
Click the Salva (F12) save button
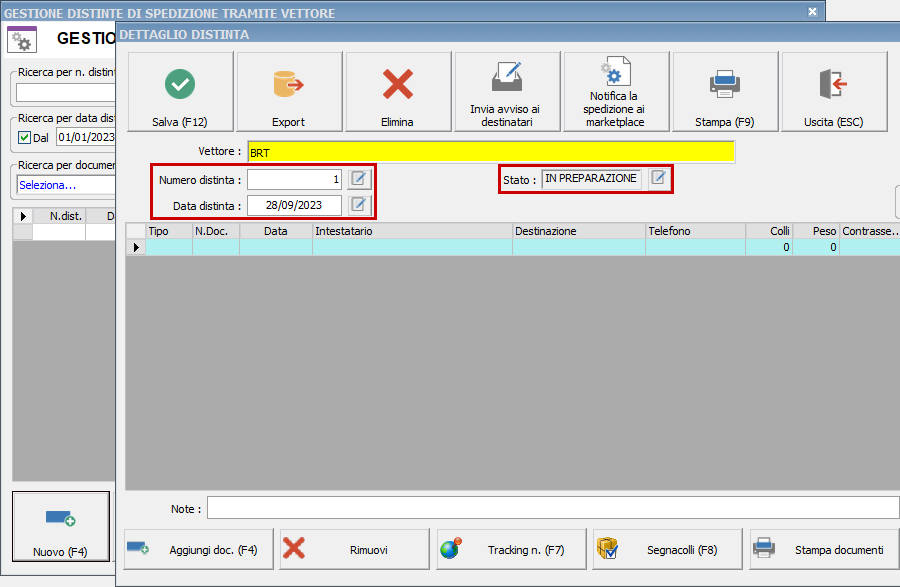pos(180,92)
